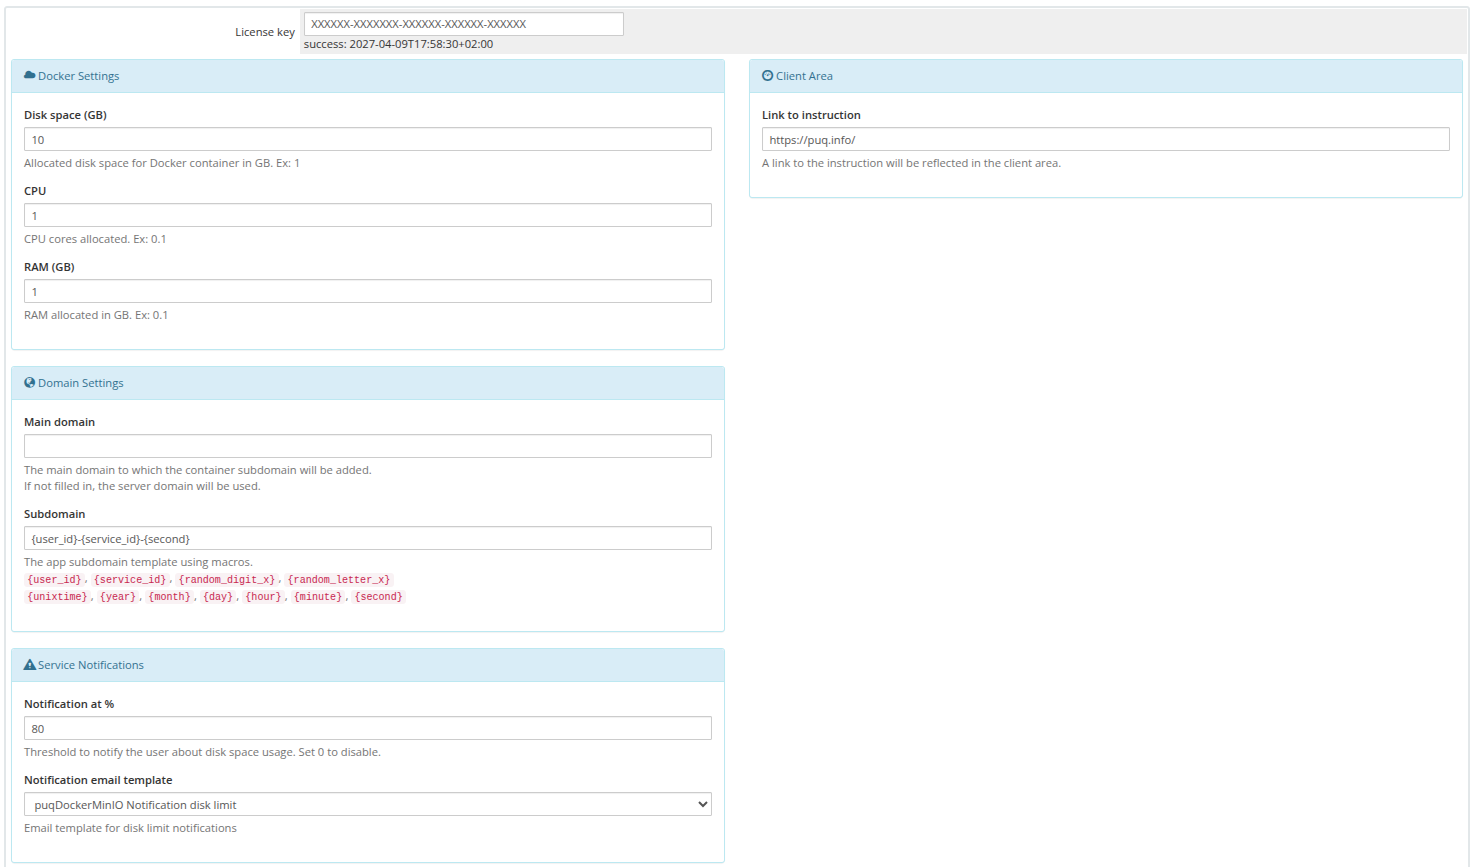The width and height of the screenshot is (1475, 867).
Task: Click the clock icon on Client Area header
Action: tap(766, 75)
